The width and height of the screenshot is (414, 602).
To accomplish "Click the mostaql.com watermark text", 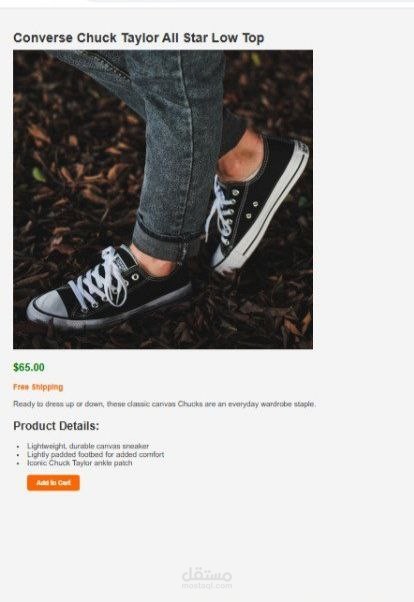I will click(x=207, y=585).
